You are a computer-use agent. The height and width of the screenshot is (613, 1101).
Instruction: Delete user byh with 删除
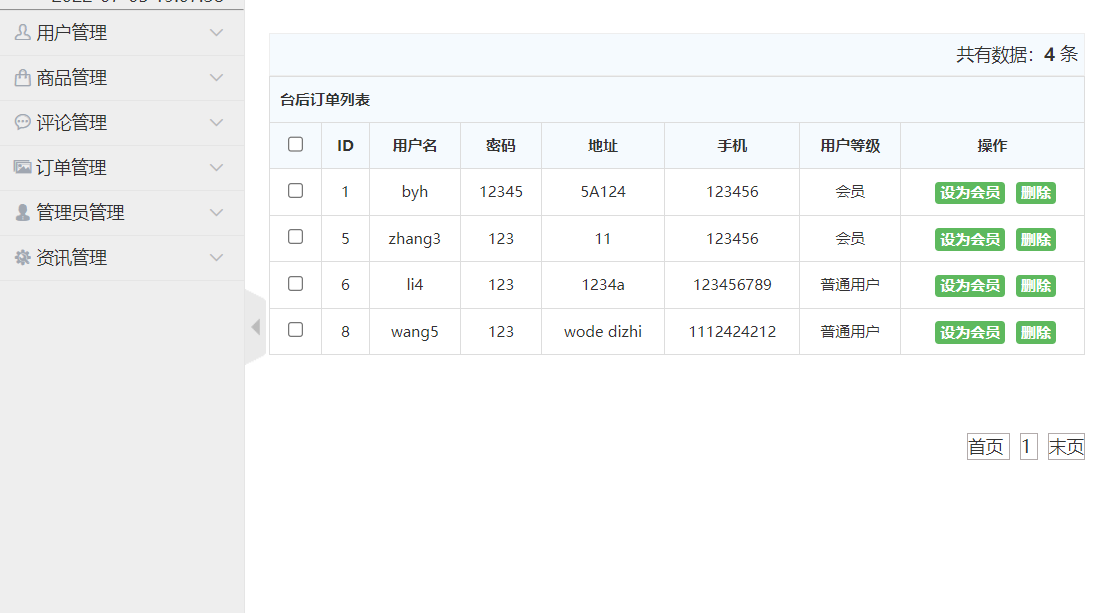[1036, 192]
